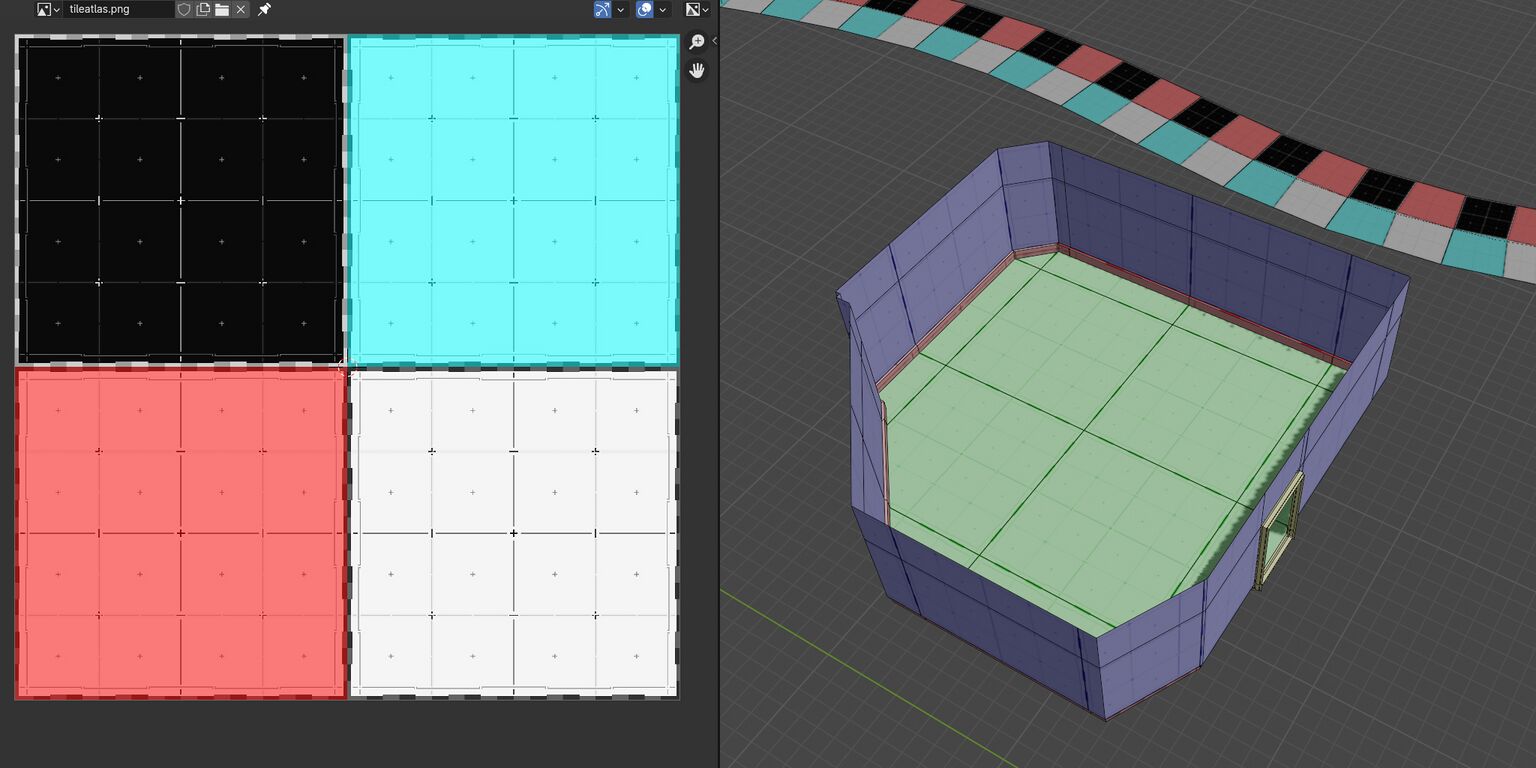Pin the current image with the pin icon

tap(263, 9)
